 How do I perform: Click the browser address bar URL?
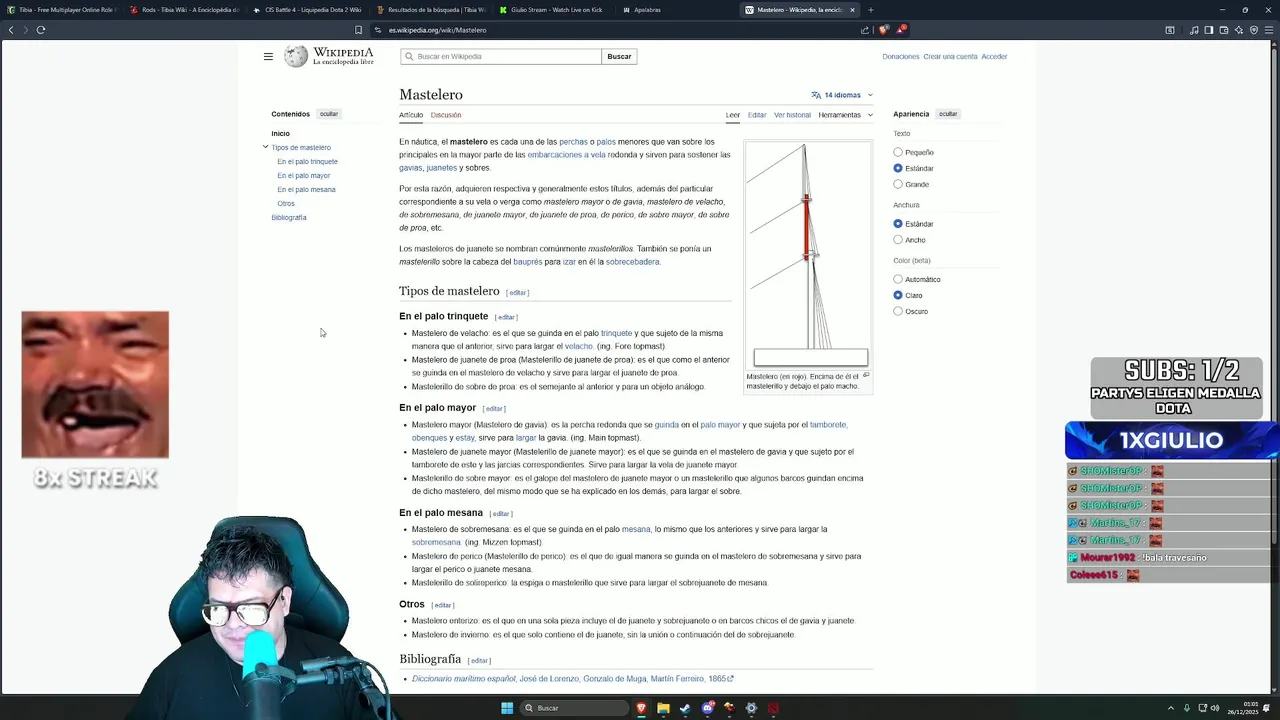pos(437,30)
